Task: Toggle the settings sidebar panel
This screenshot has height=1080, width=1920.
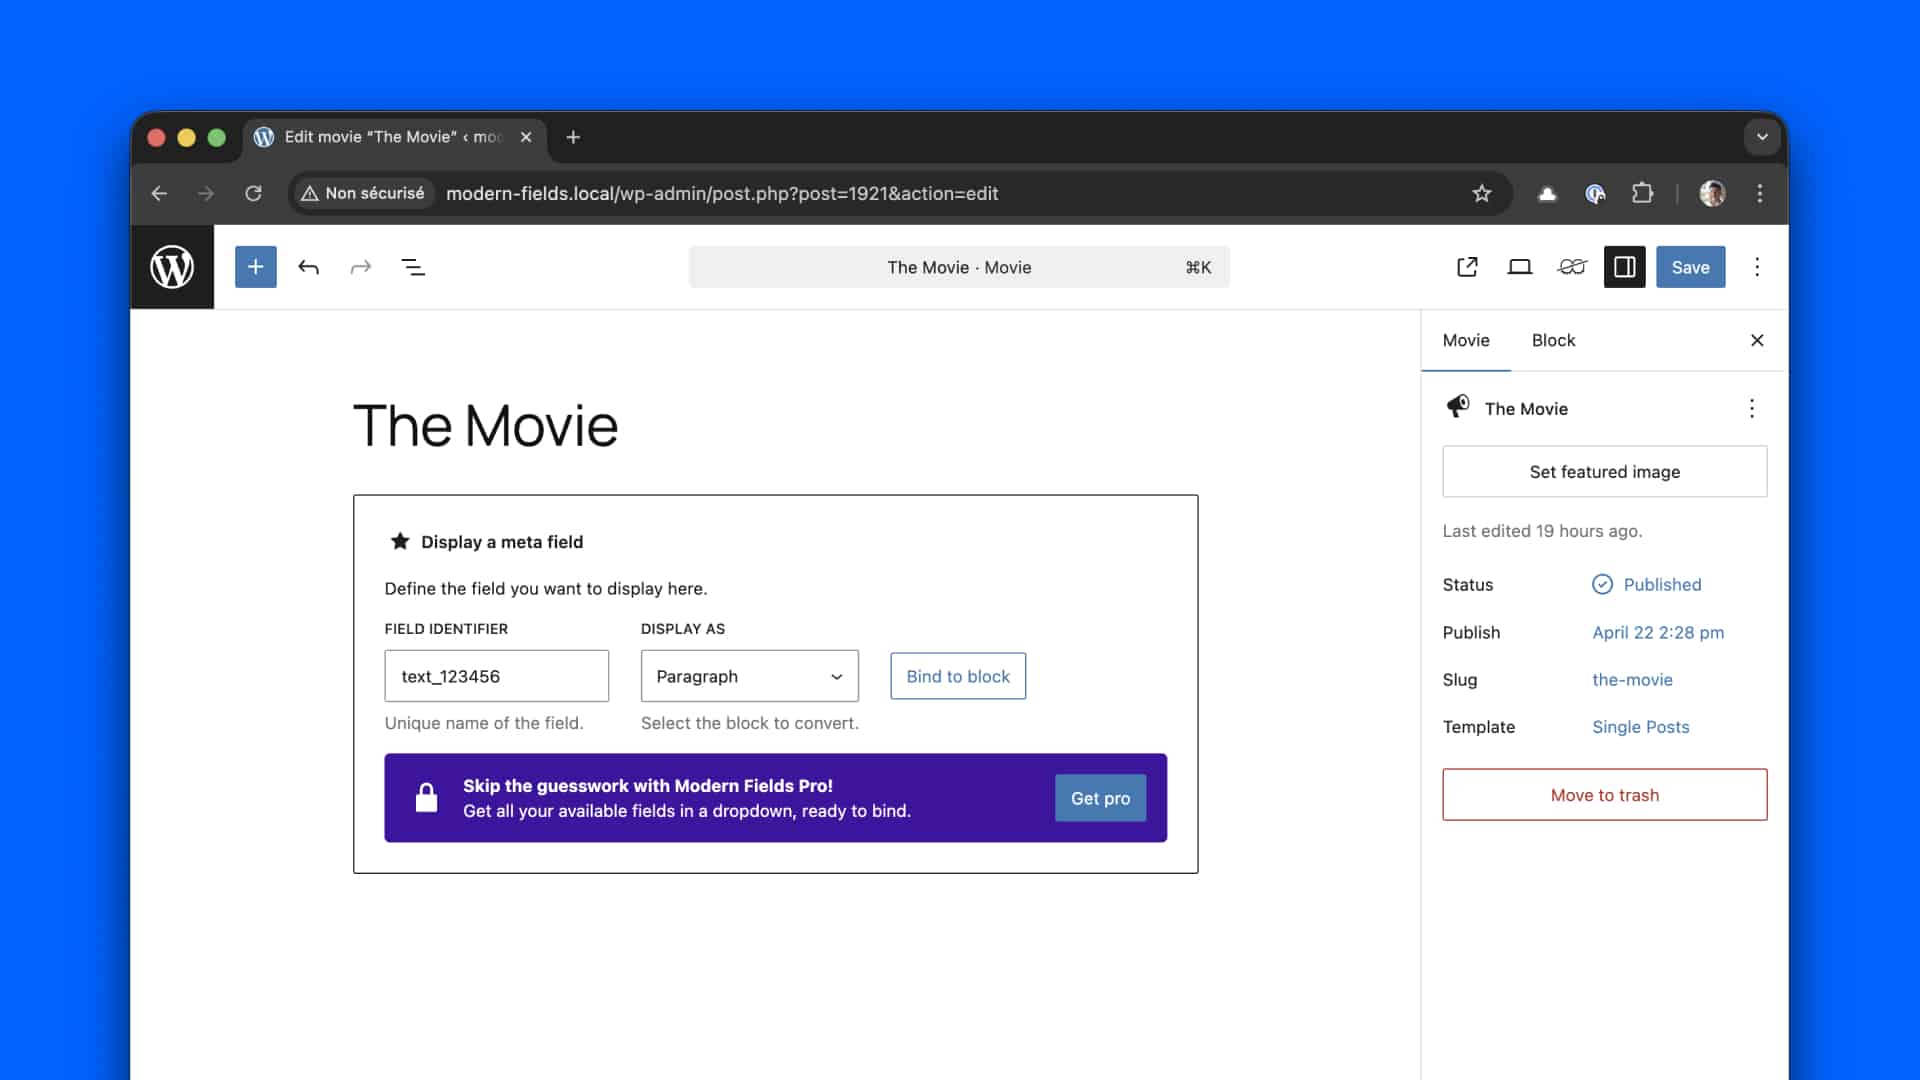Action: coord(1625,267)
